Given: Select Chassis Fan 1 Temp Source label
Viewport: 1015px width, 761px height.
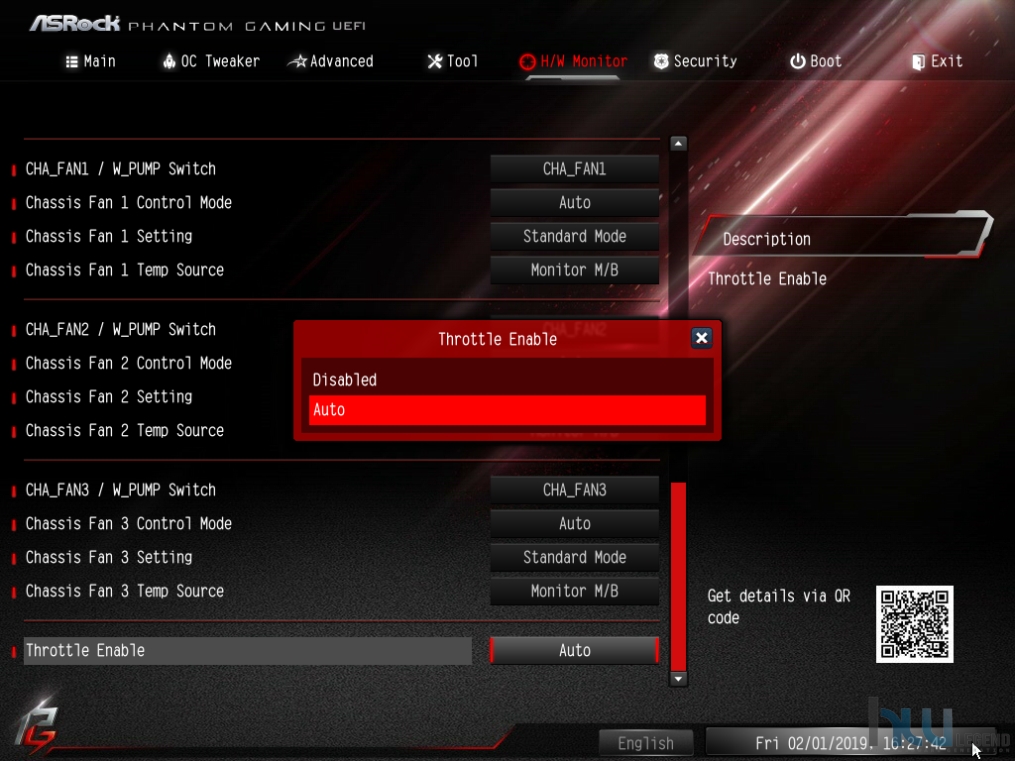Looking at the screenshot, I should pos(124,270).
